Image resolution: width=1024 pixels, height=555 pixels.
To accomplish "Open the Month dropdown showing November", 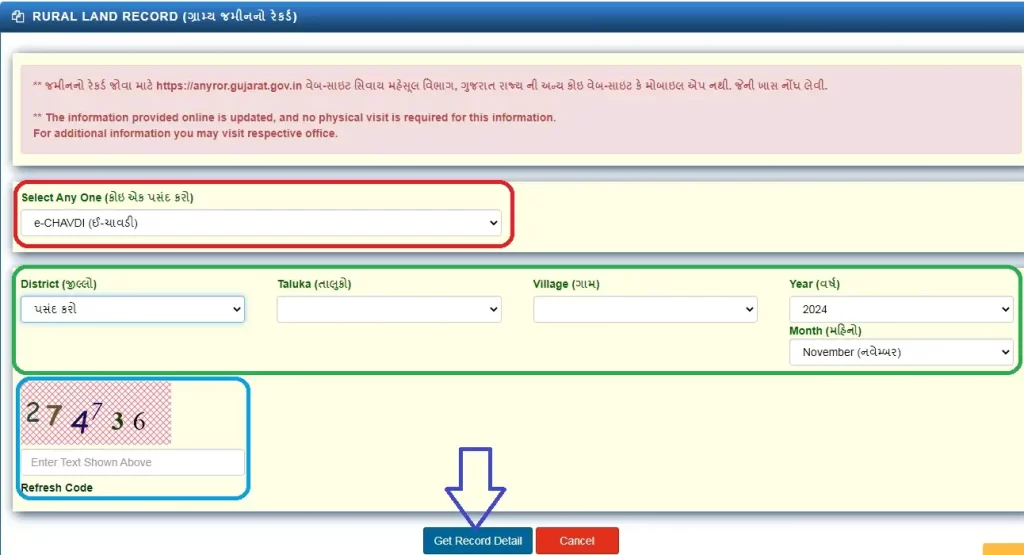I will click(901, 352).
